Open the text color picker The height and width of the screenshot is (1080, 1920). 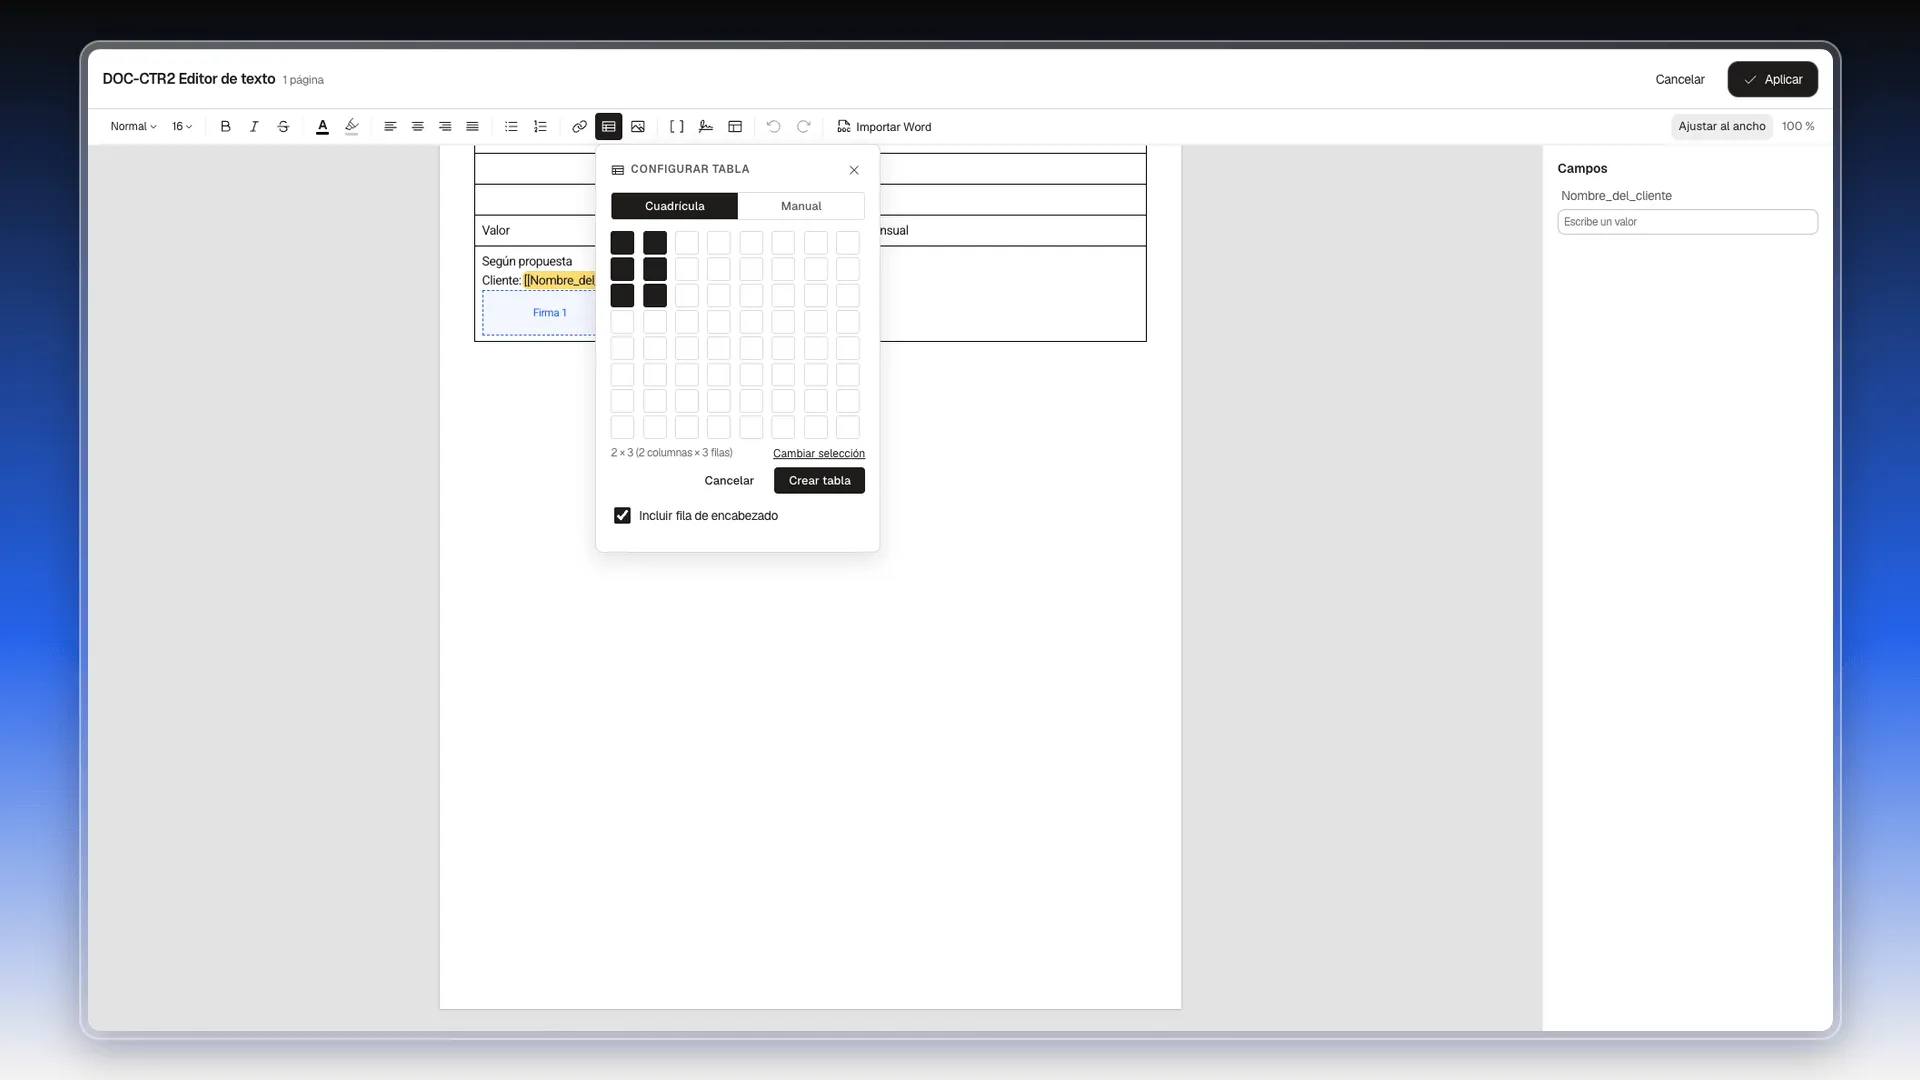[322, 127]
